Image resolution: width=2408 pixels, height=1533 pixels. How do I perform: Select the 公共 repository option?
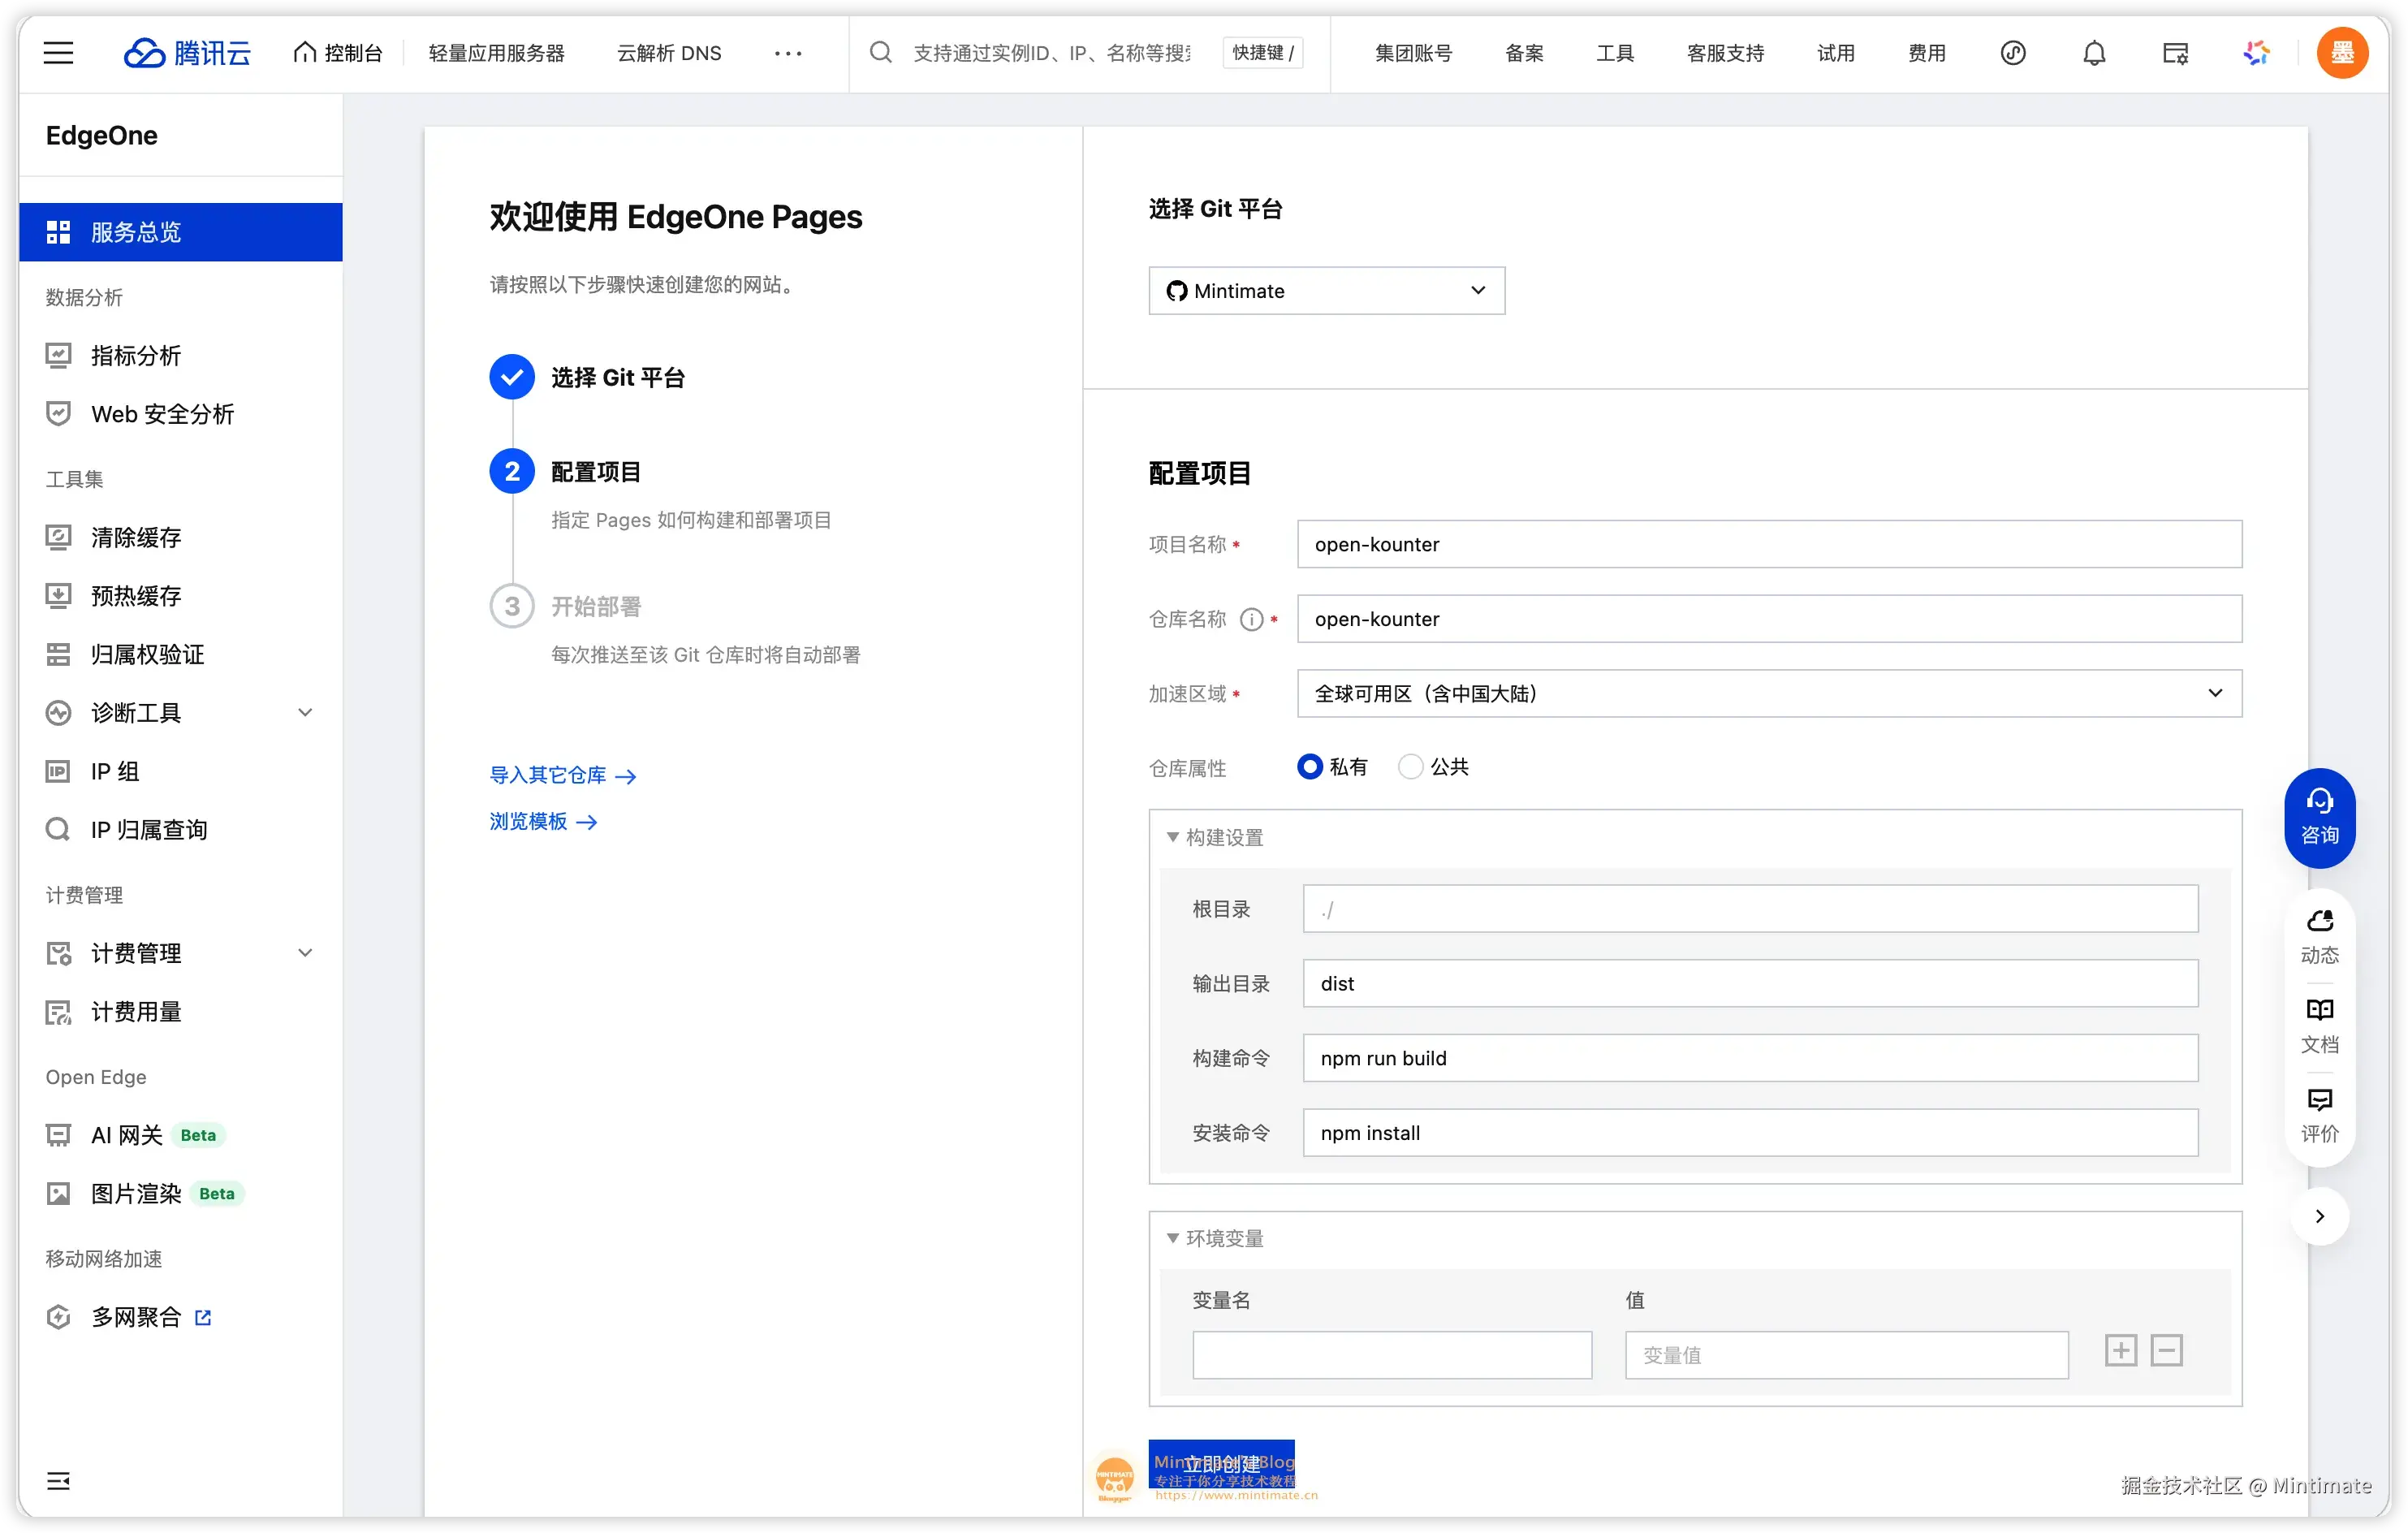pos(1411,766)
